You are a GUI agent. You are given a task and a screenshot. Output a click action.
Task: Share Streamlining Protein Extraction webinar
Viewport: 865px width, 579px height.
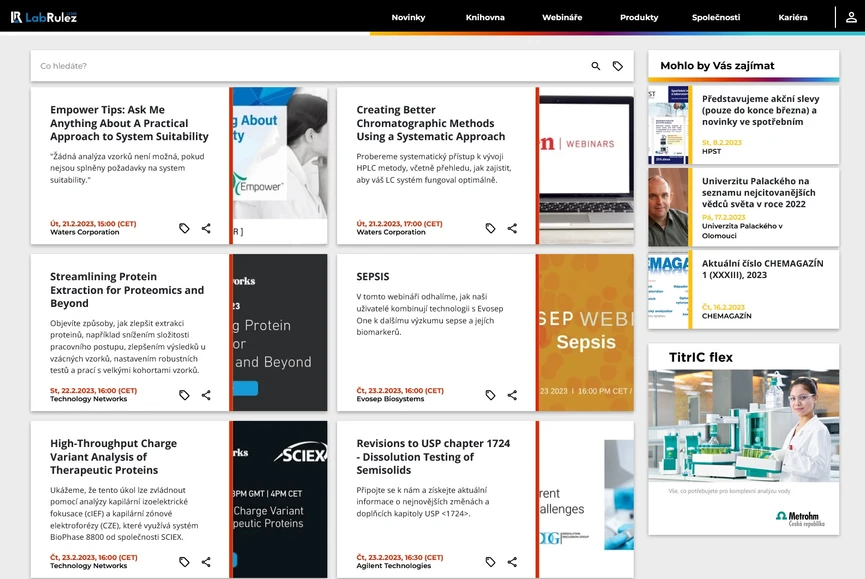click(x=206, y=395)
